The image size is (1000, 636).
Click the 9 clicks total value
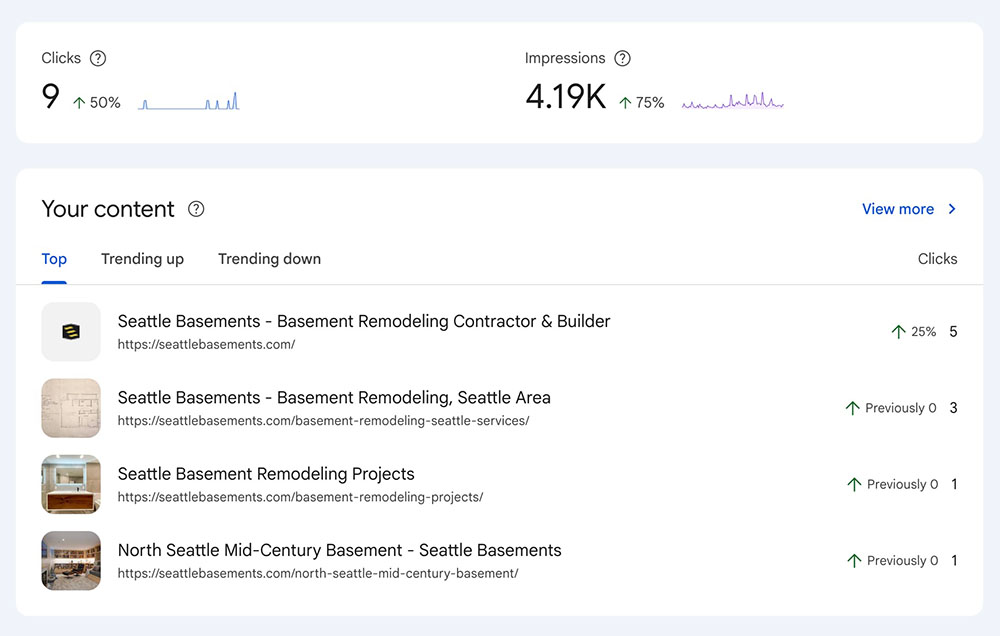coord(50,96)
